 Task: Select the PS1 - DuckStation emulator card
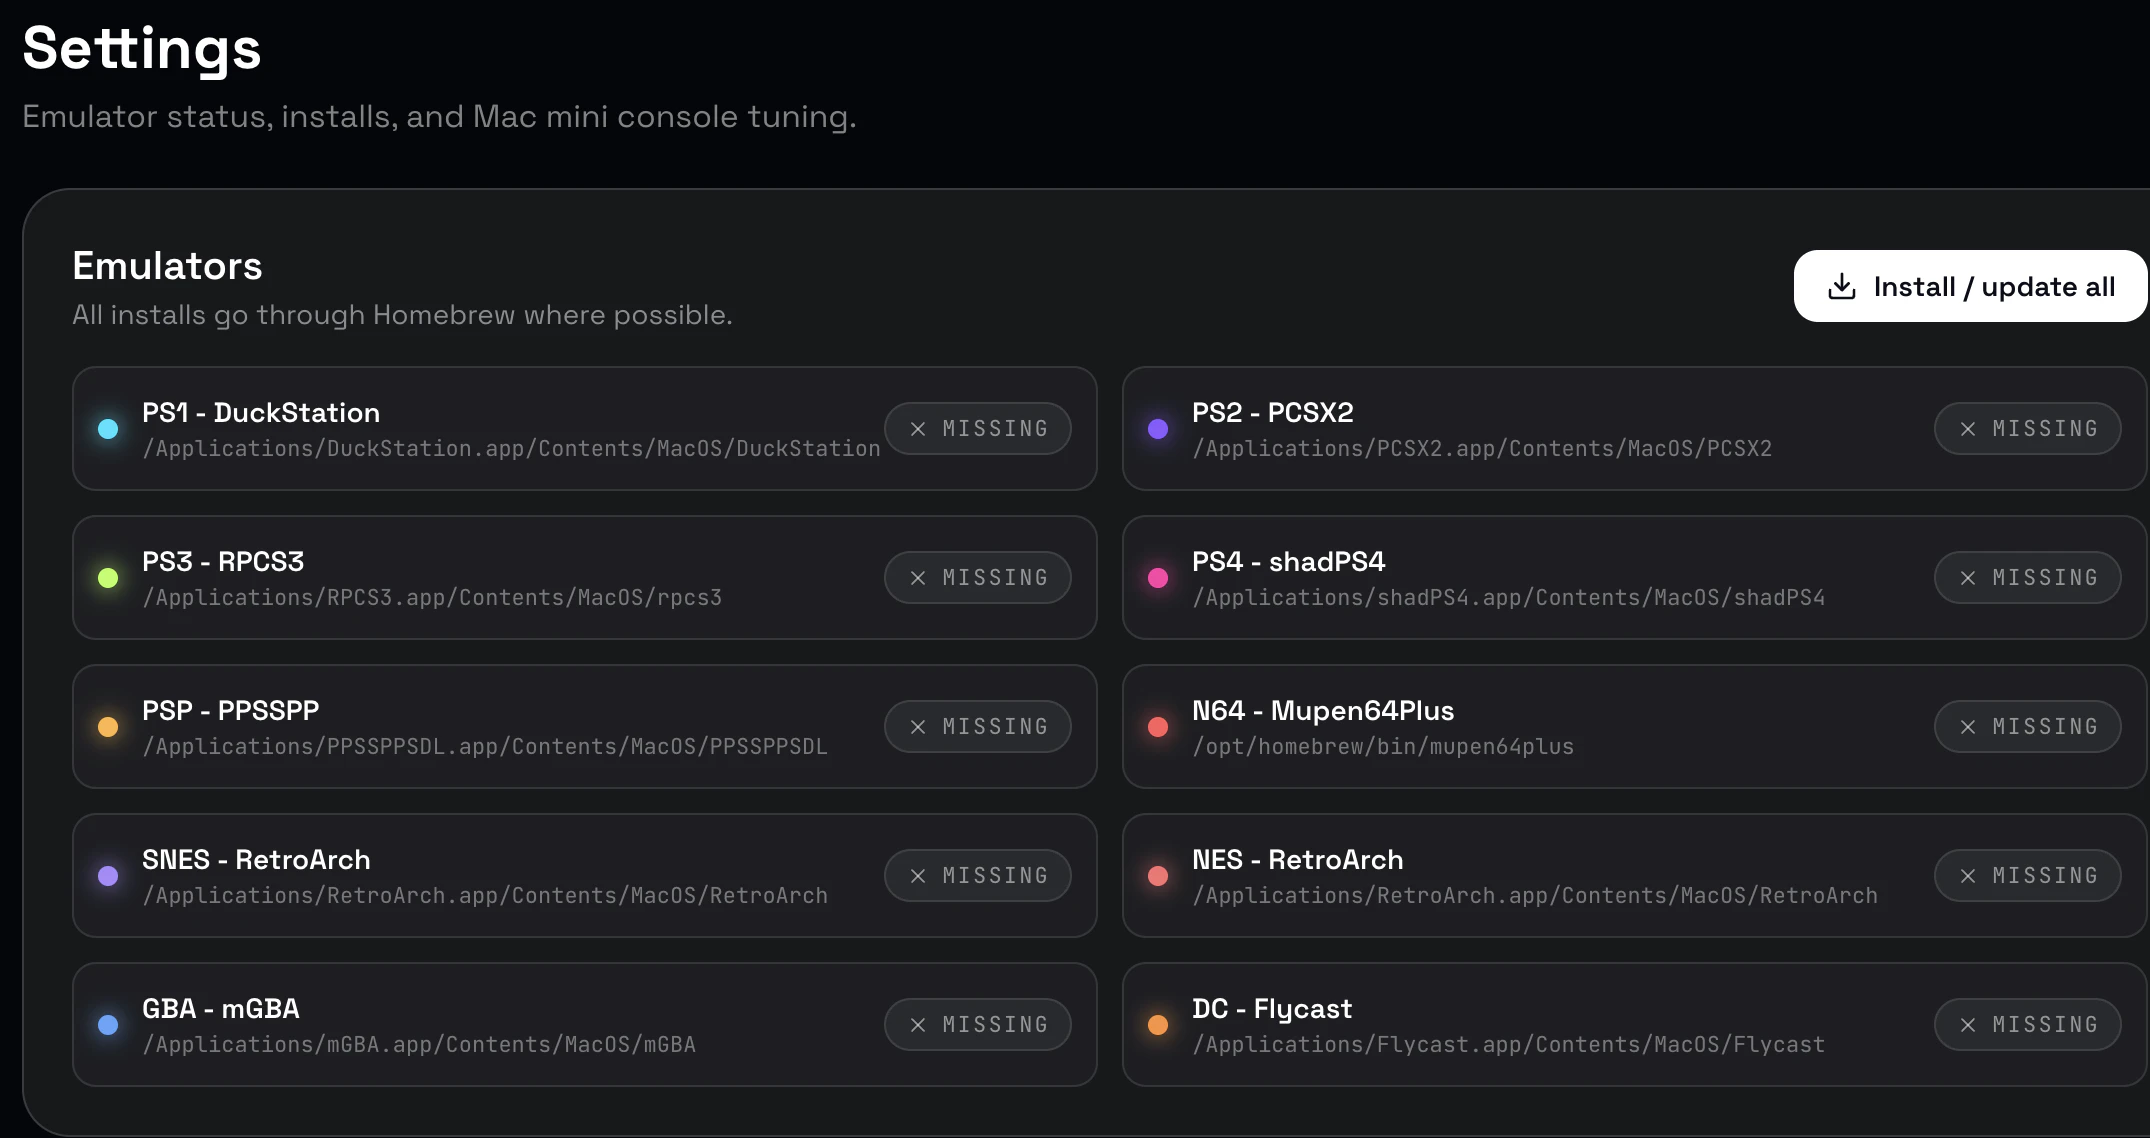pyautogui.click(x=585, y=428)
